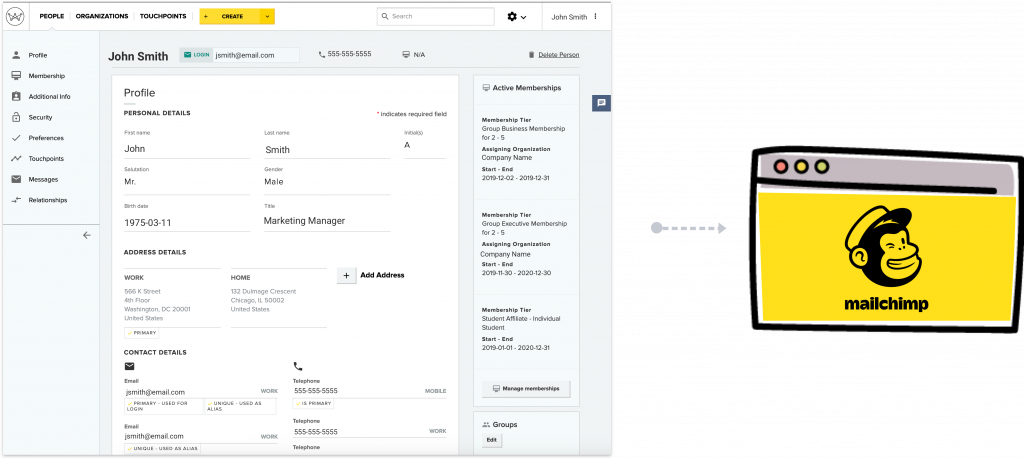Viewport: 1024px width, 459px height.
Task: Collapse the sidebar with left arrow
Action: 87,235
